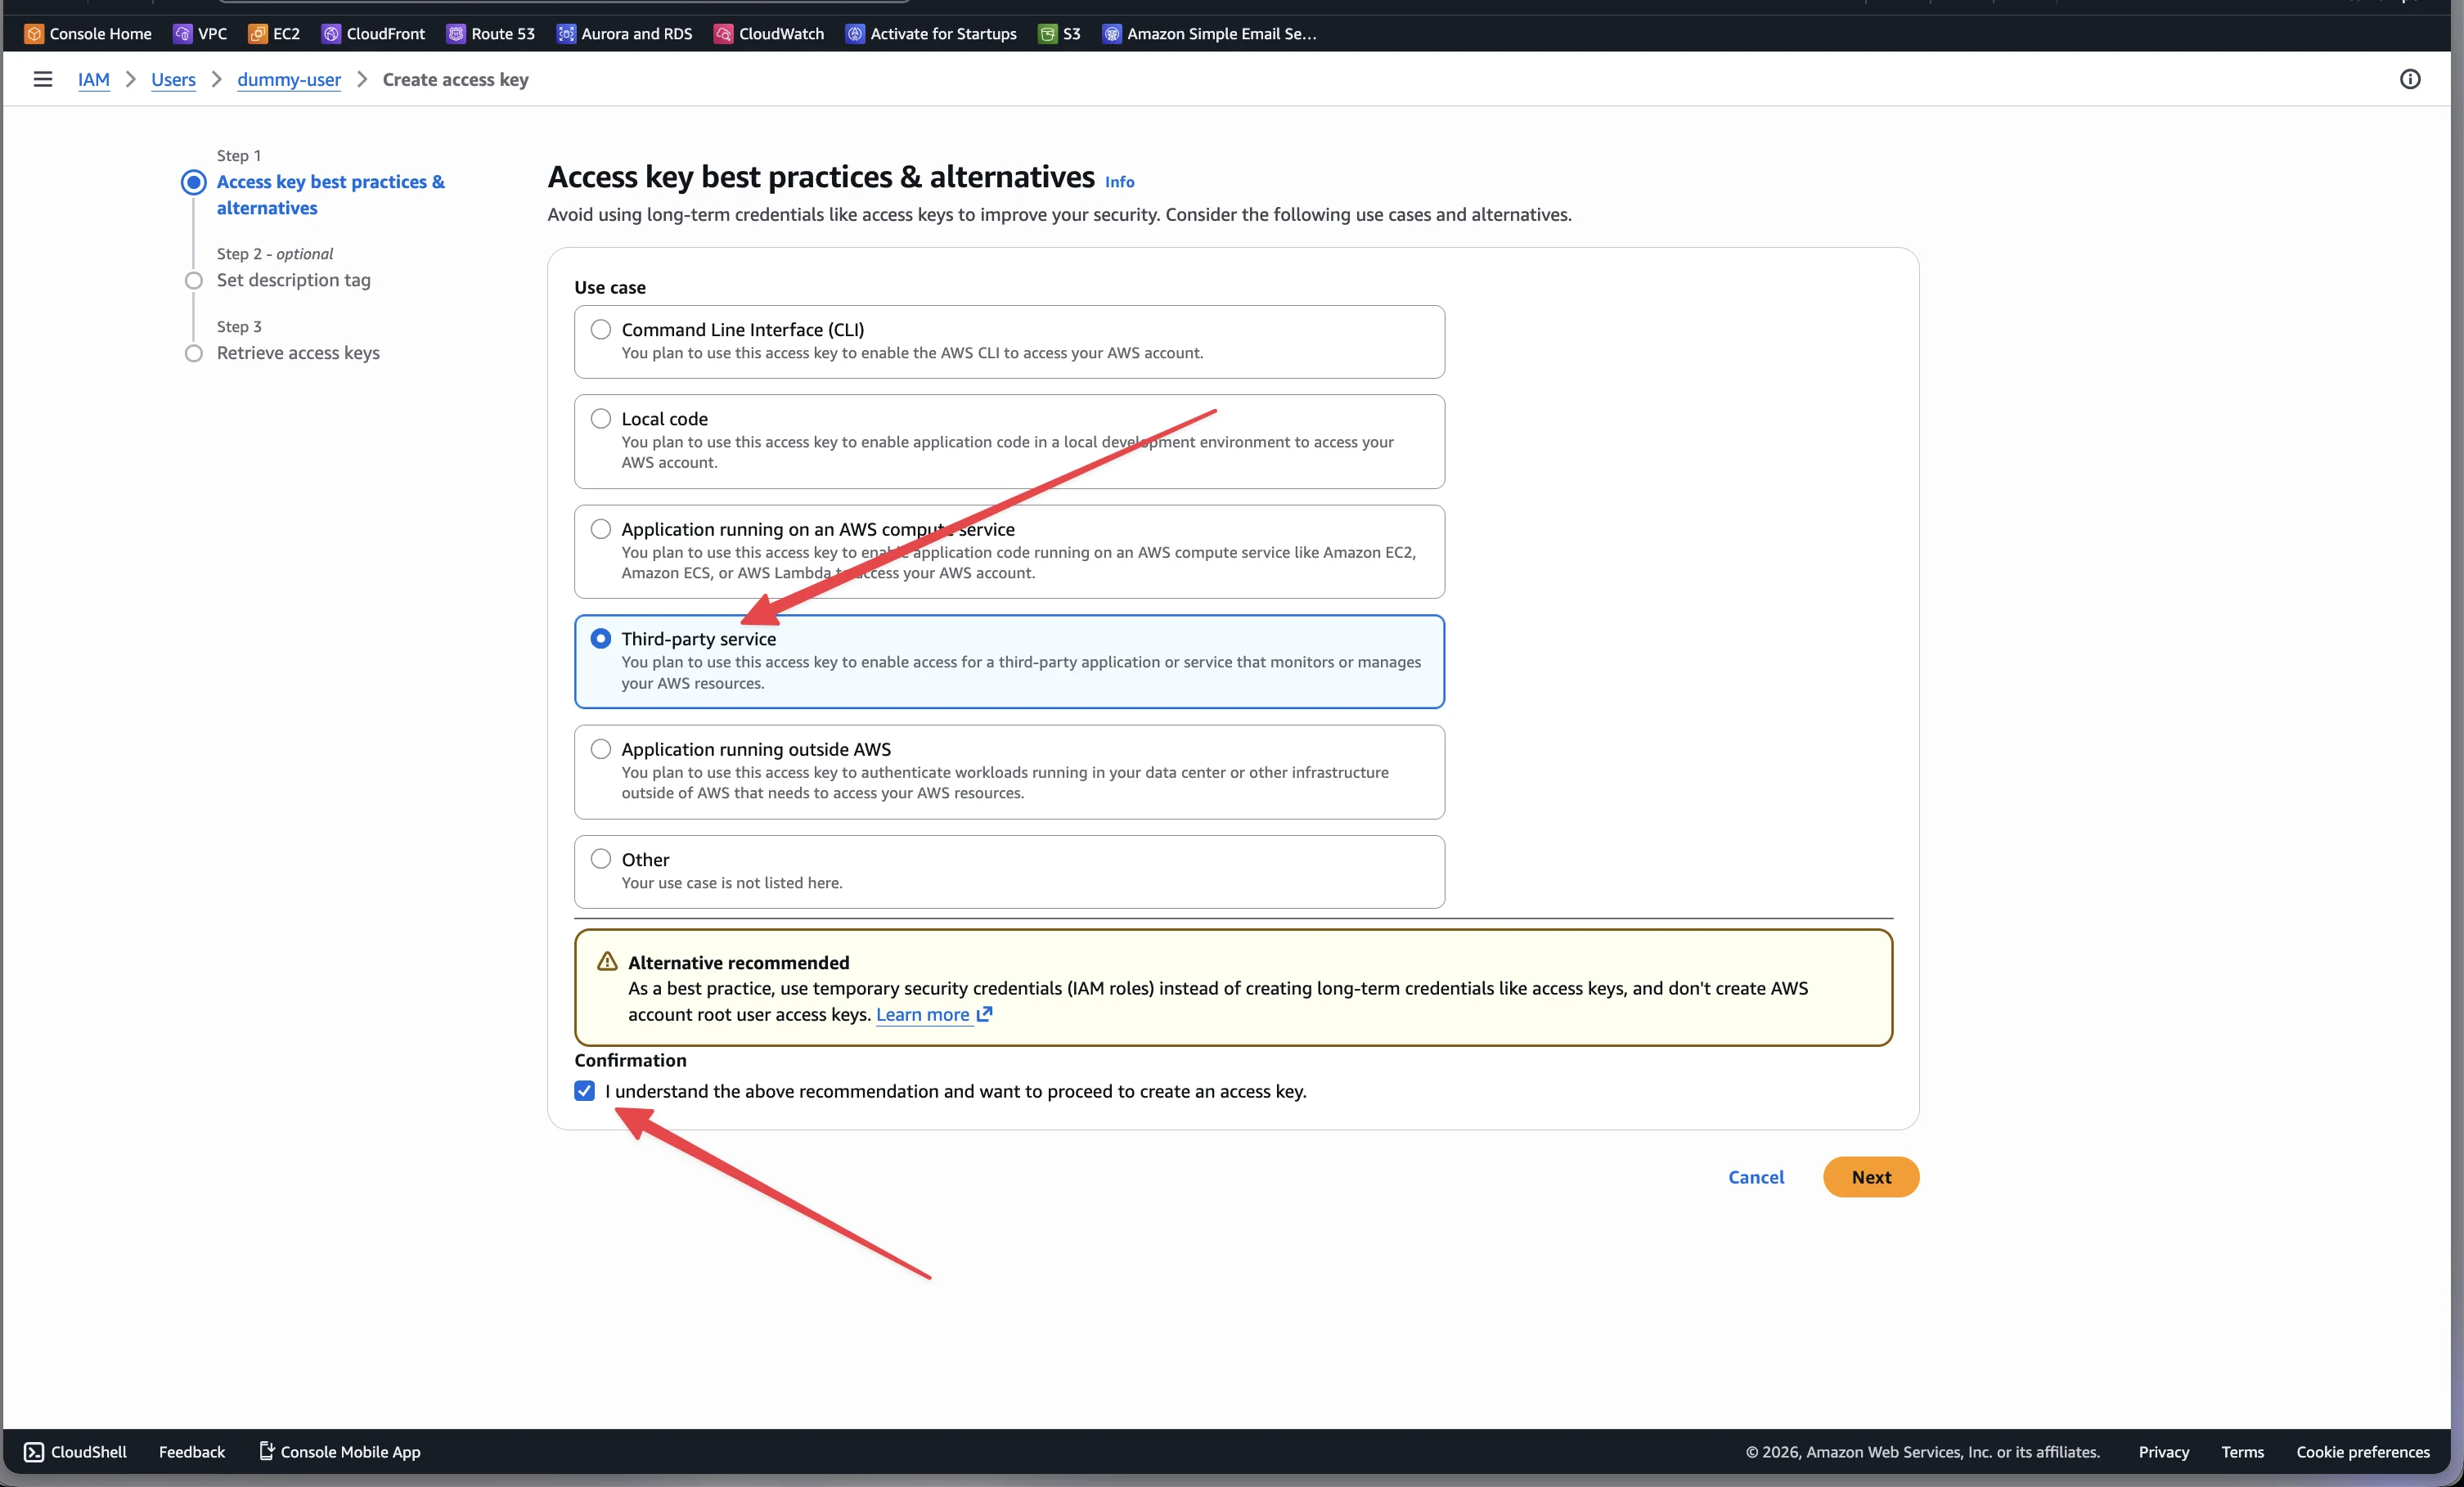Open the VPC bookmark
Screen dimensions: 2464x1487
tap(200, 33)
